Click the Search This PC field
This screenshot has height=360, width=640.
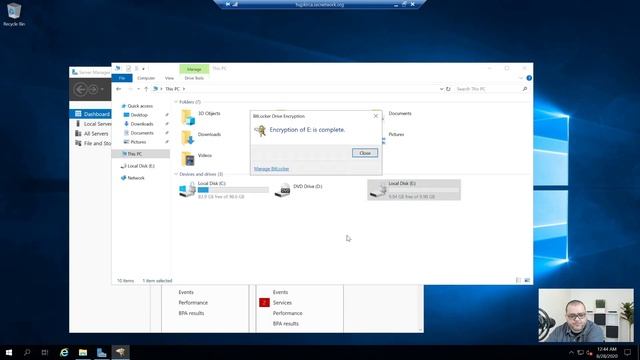pos(488,89)
